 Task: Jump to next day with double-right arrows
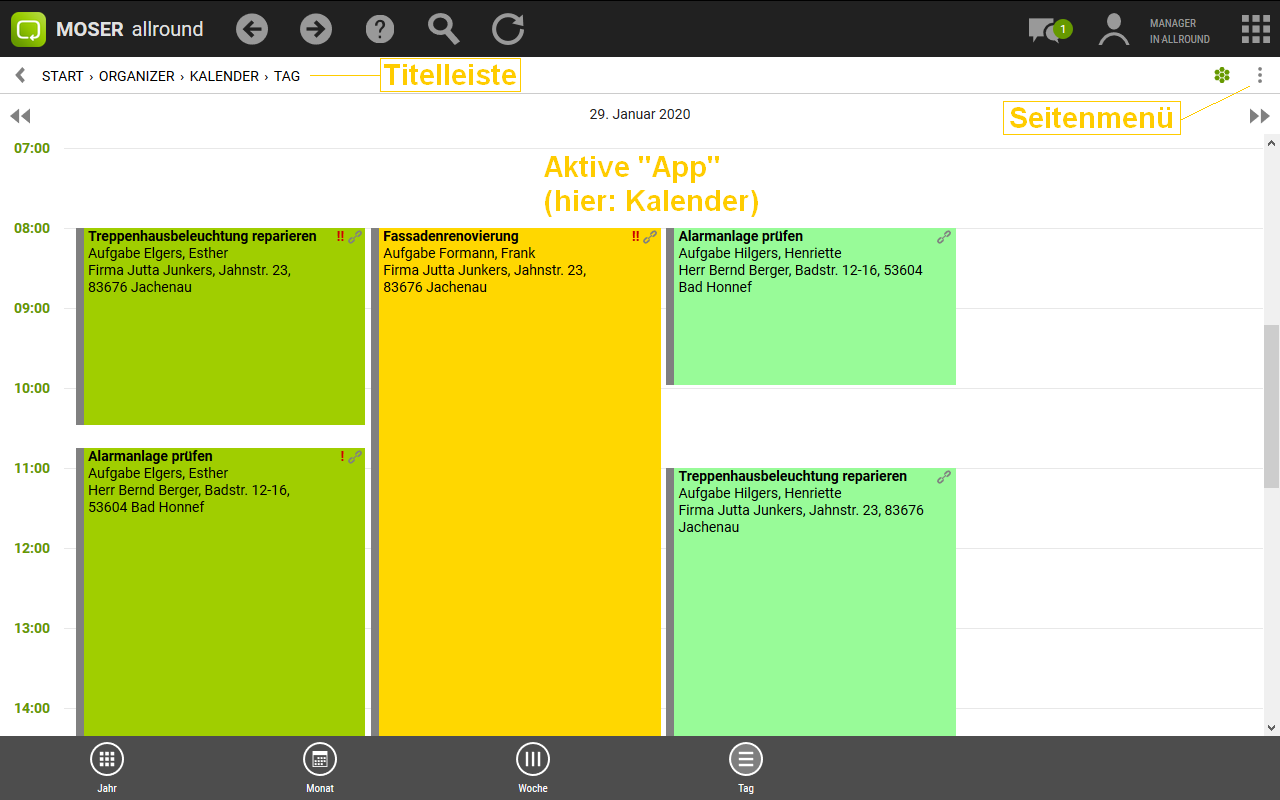point(1259,116)
